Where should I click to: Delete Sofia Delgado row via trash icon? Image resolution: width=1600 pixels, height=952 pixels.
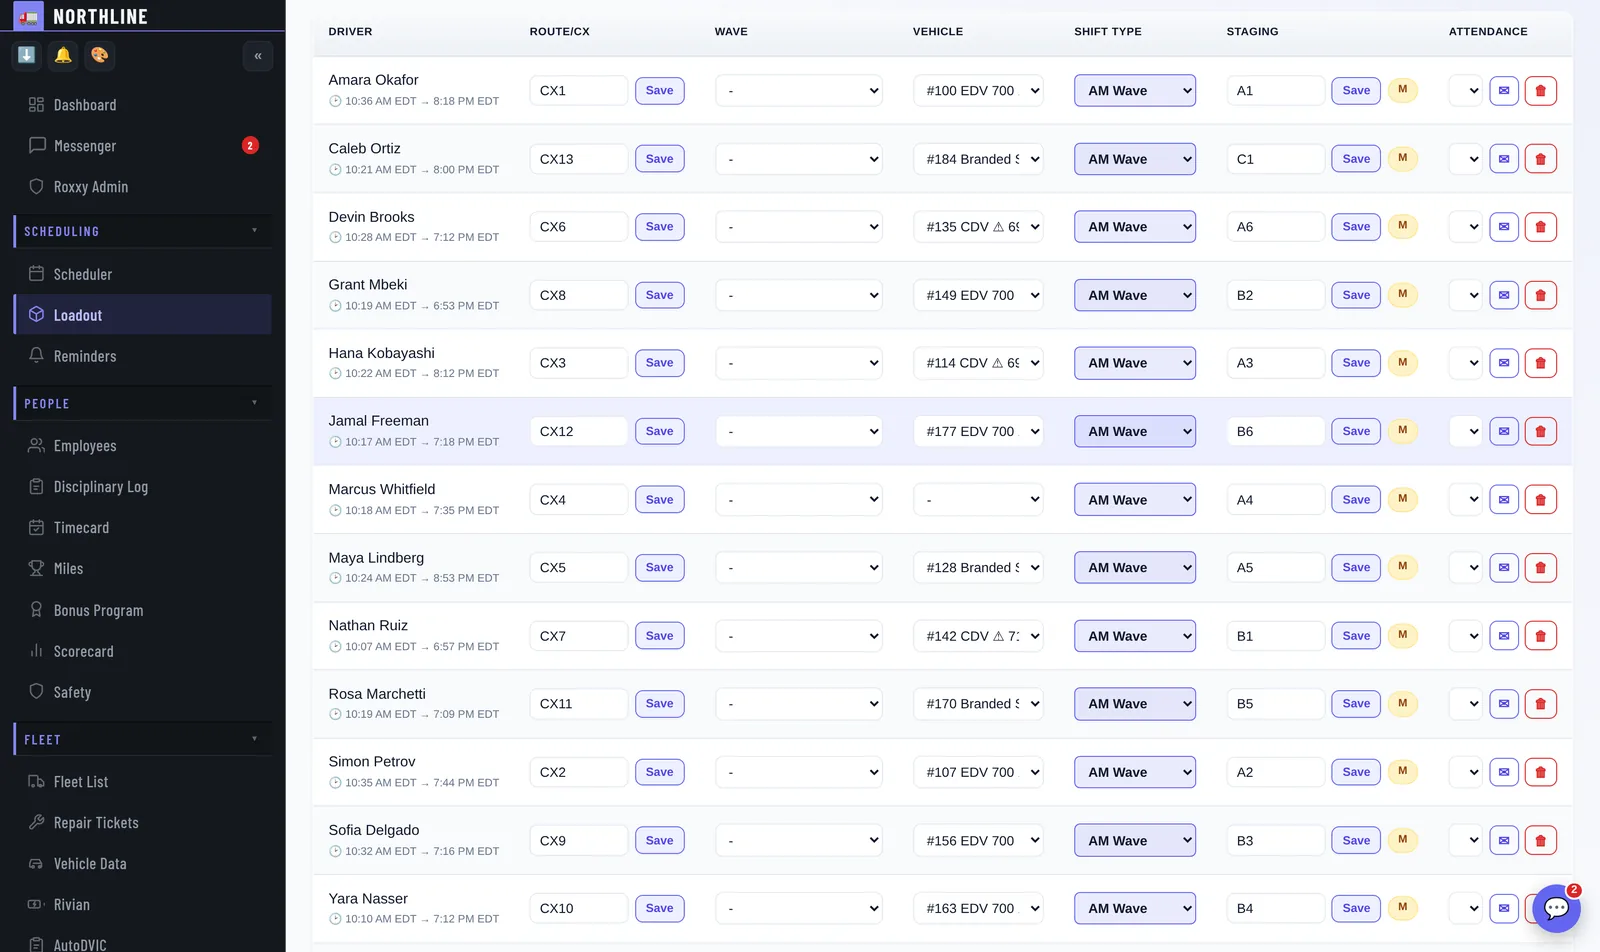coord(1540,840)
